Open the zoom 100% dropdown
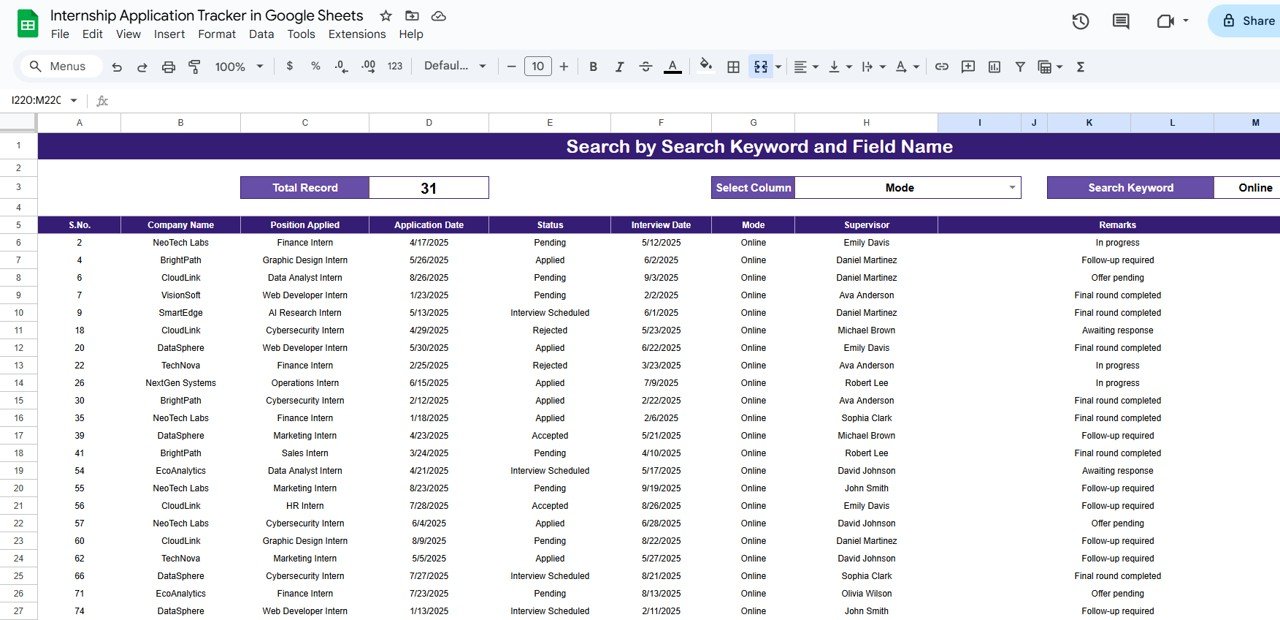Image resolution: width=1280 pixels, height=620 pixels. point(239,67)
